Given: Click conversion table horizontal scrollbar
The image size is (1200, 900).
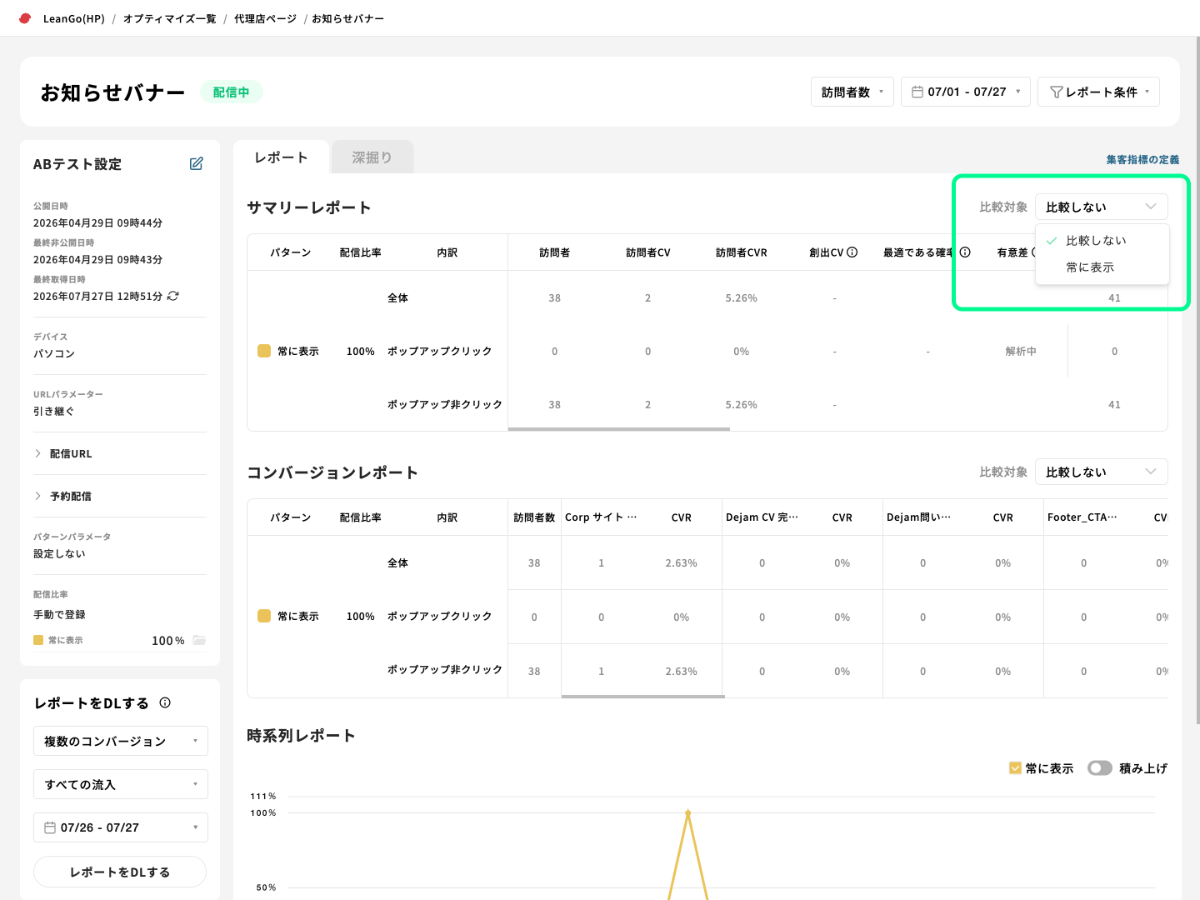Looking at the screenshot, I should click(x=643, y=695).
